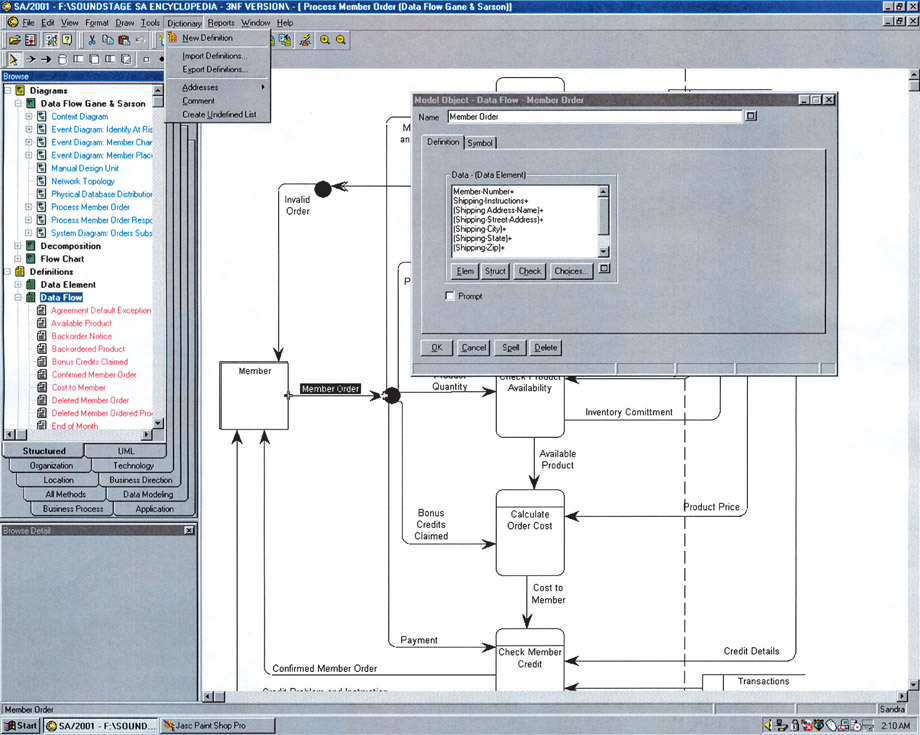The width and height of the screenshot is (920, 735).
Task: Click the Backorder Notice definition icon
Action: tap(42, 336)
